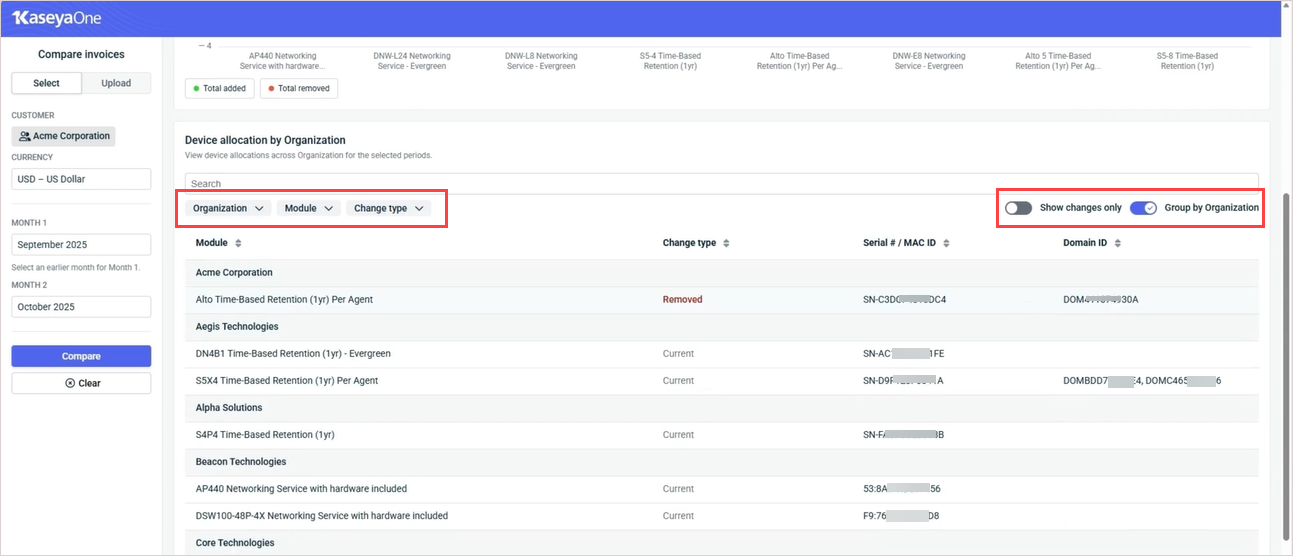Switch to the Upload tab
Image resolution: width=1293 pixels, height=556 pixels.
pos(116,83)
